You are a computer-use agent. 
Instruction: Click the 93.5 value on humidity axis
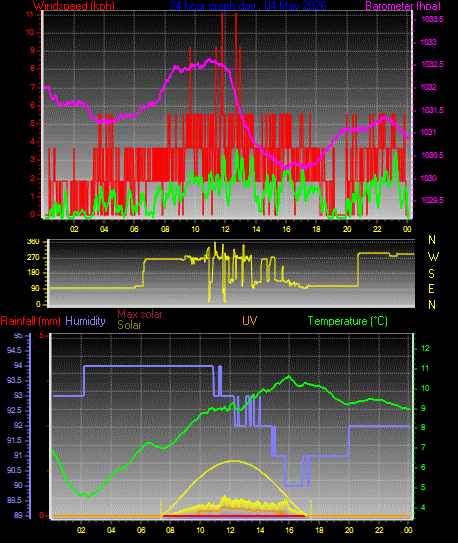(x=14, y=381)
